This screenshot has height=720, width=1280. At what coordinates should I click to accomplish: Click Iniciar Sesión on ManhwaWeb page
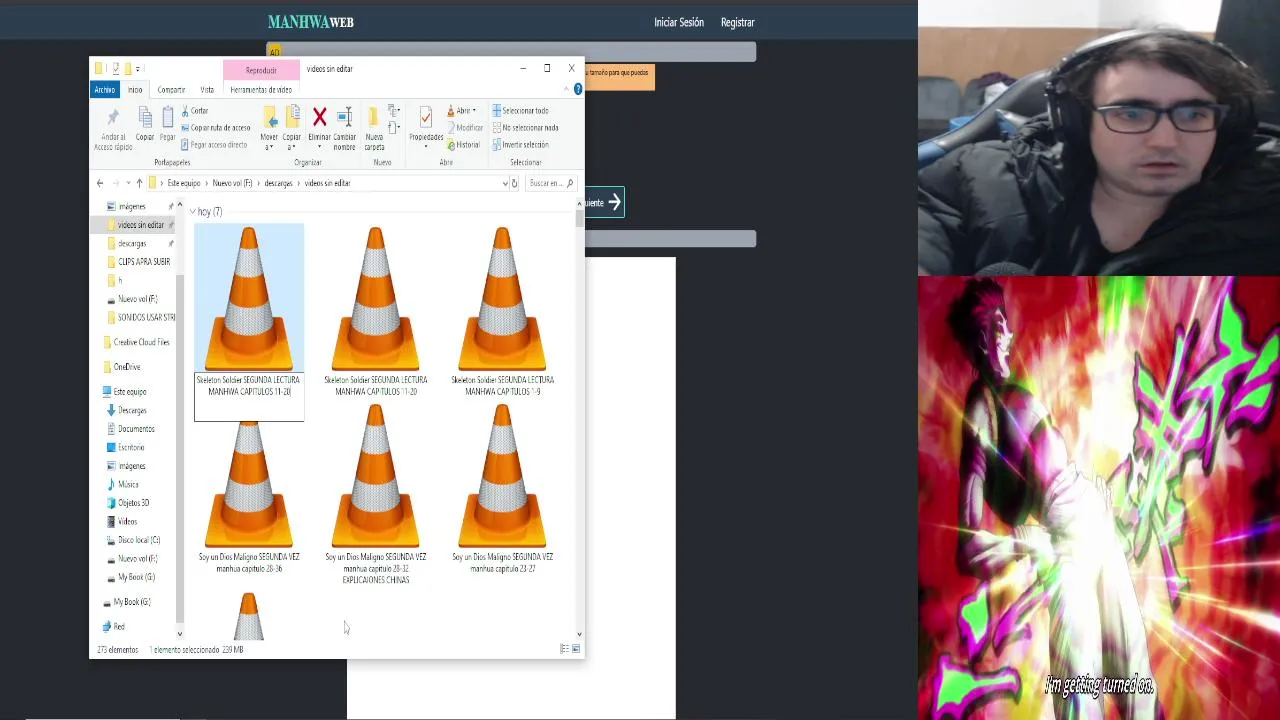[x=679, y=22]
